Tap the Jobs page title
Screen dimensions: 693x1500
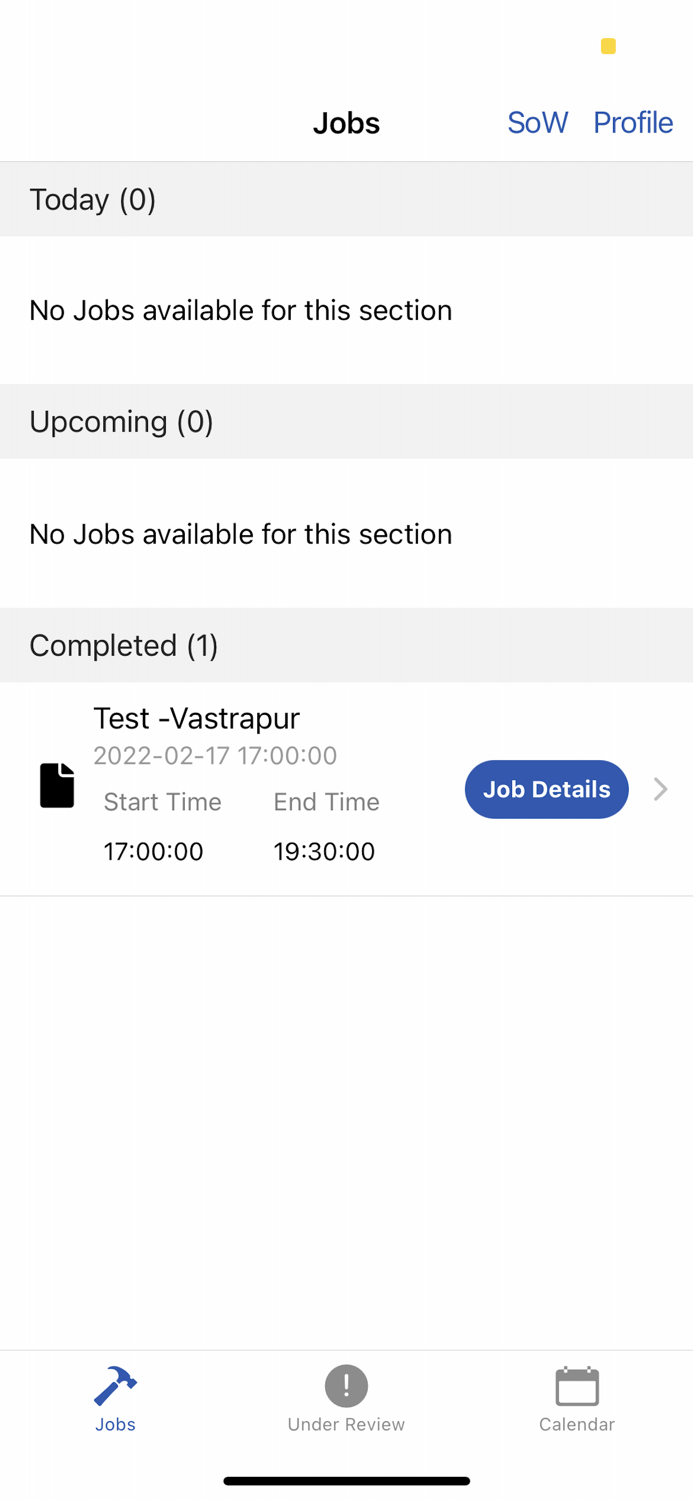pyautogui.click(x=346, y=123)
